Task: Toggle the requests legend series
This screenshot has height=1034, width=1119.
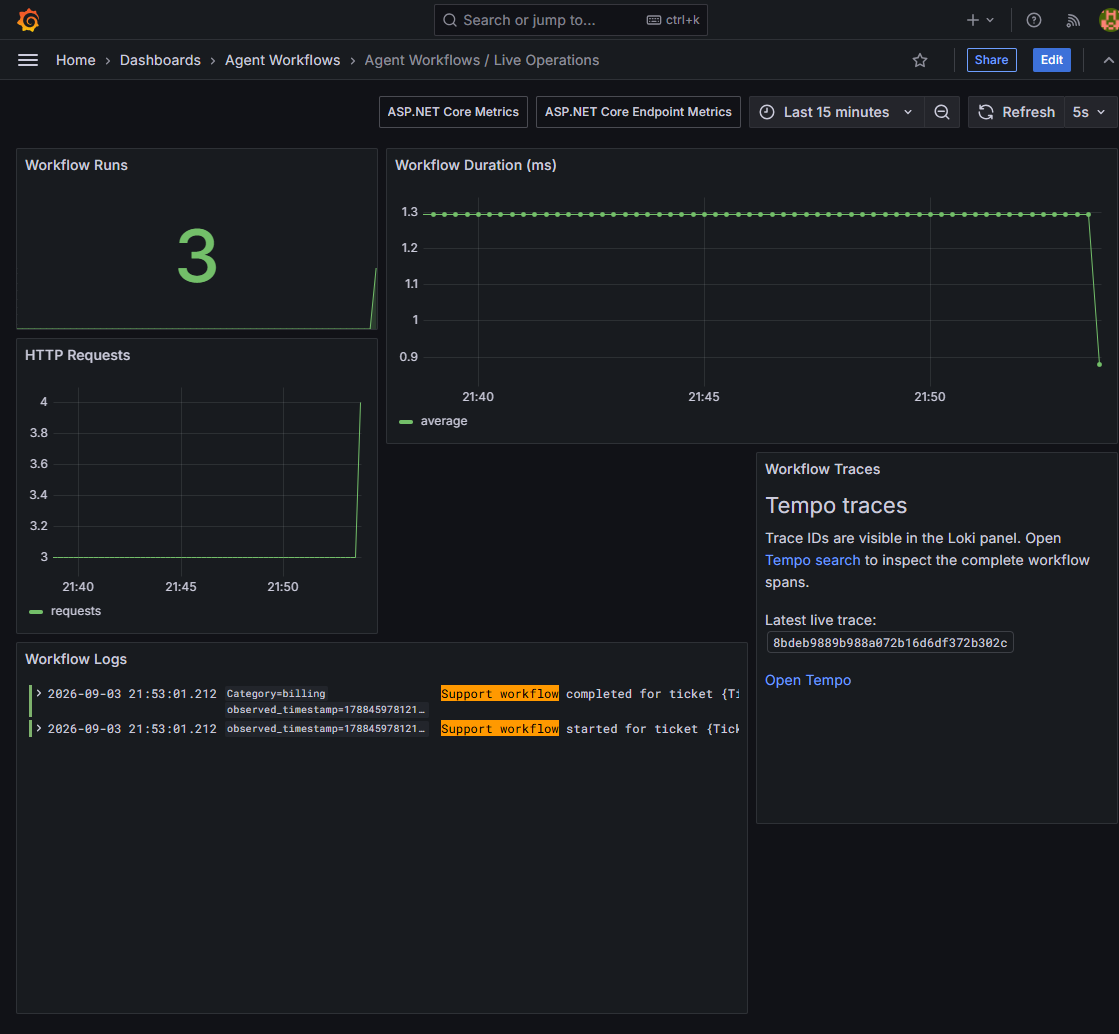Action: (76, 611)
